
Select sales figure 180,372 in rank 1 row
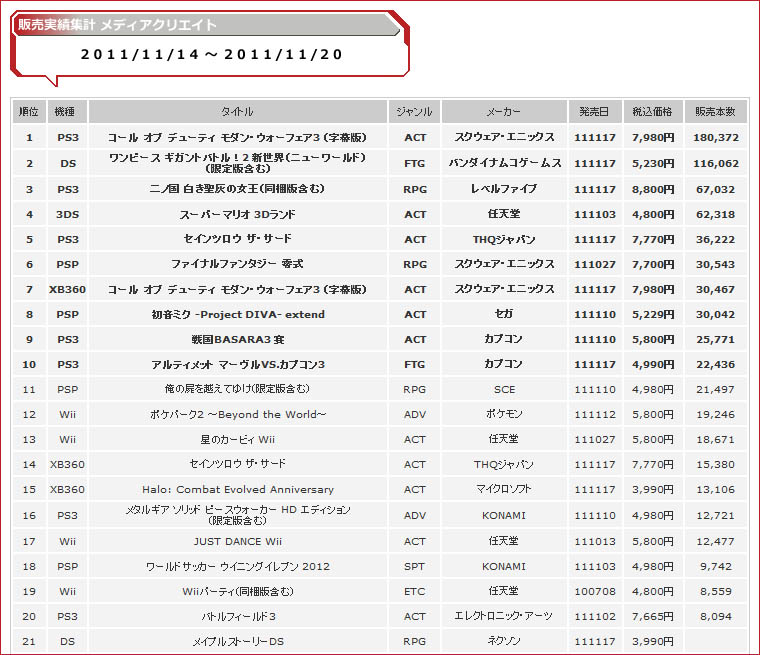[x=716, y=138]
